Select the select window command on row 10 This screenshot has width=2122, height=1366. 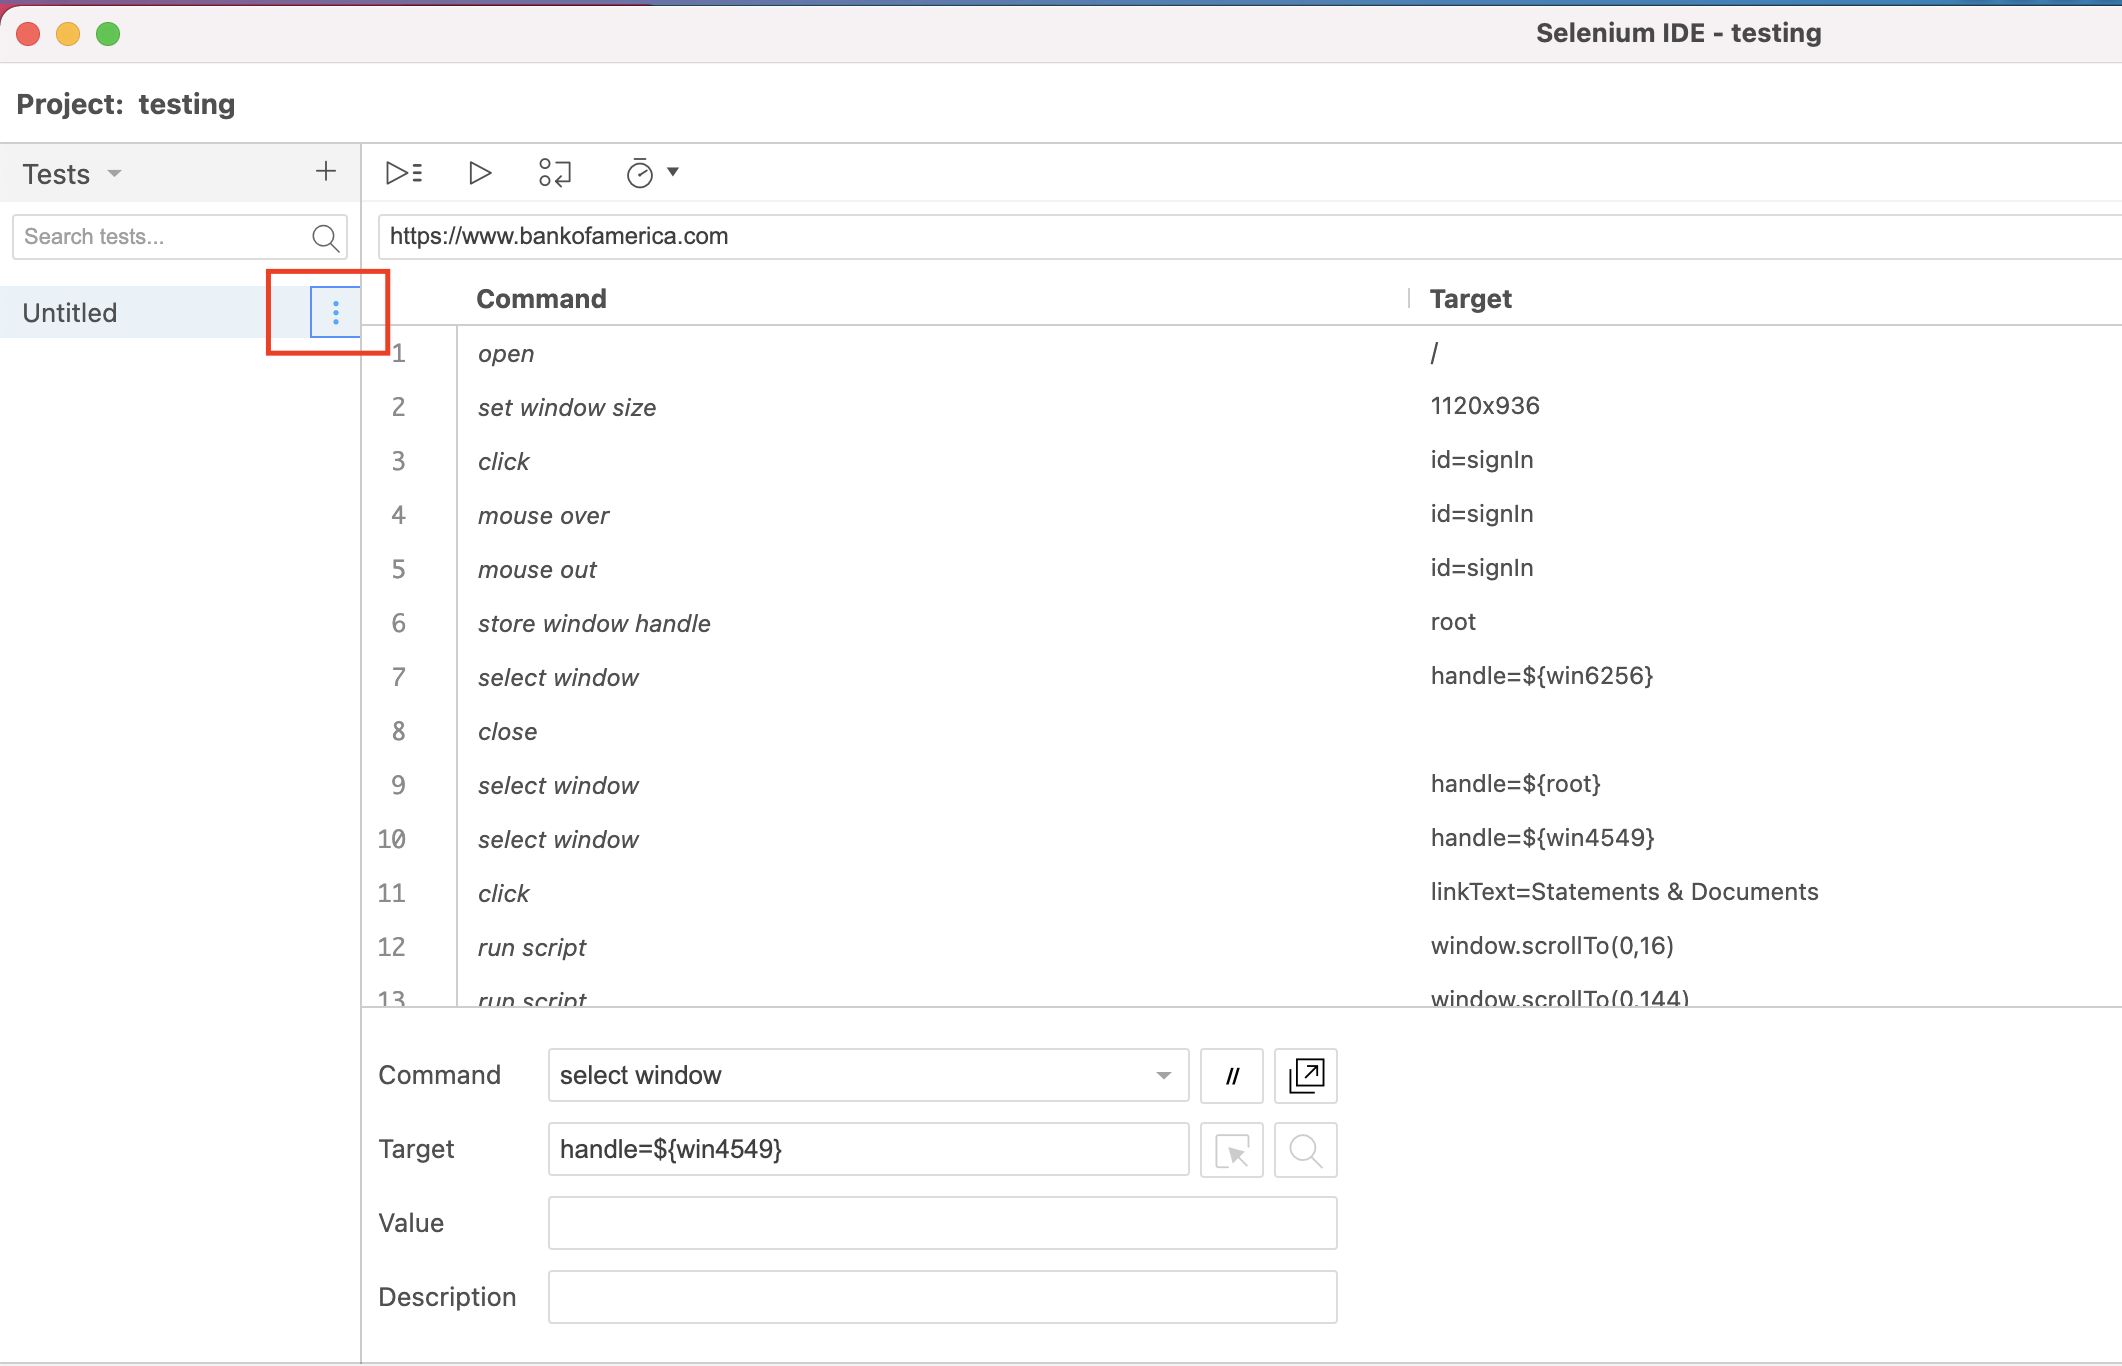(558, 839)
